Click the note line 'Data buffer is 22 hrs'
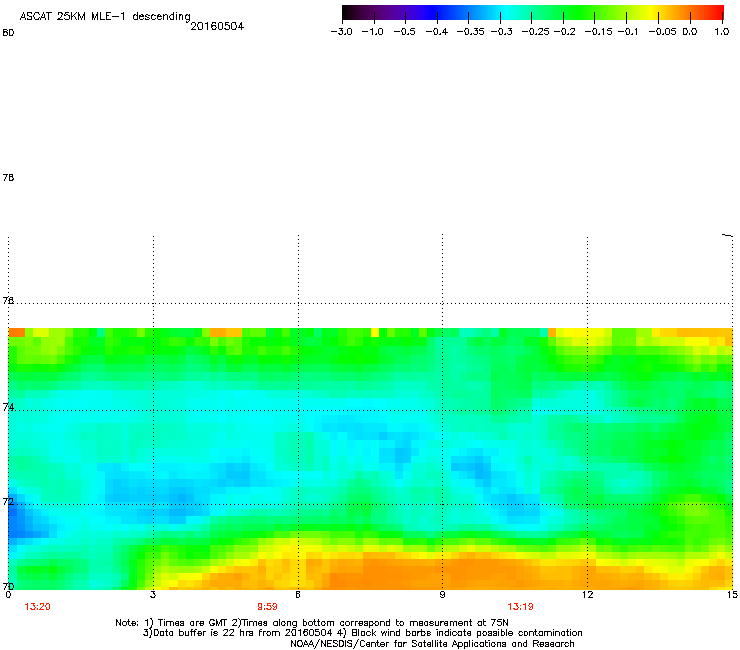 362,633
